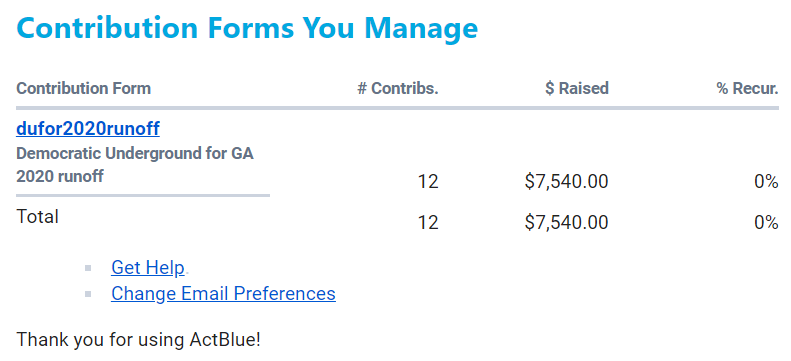Click the square bullet beside Get Help
Image resolution: width=791 pixels, height=361 pixels.
click(x=88, y=268)
